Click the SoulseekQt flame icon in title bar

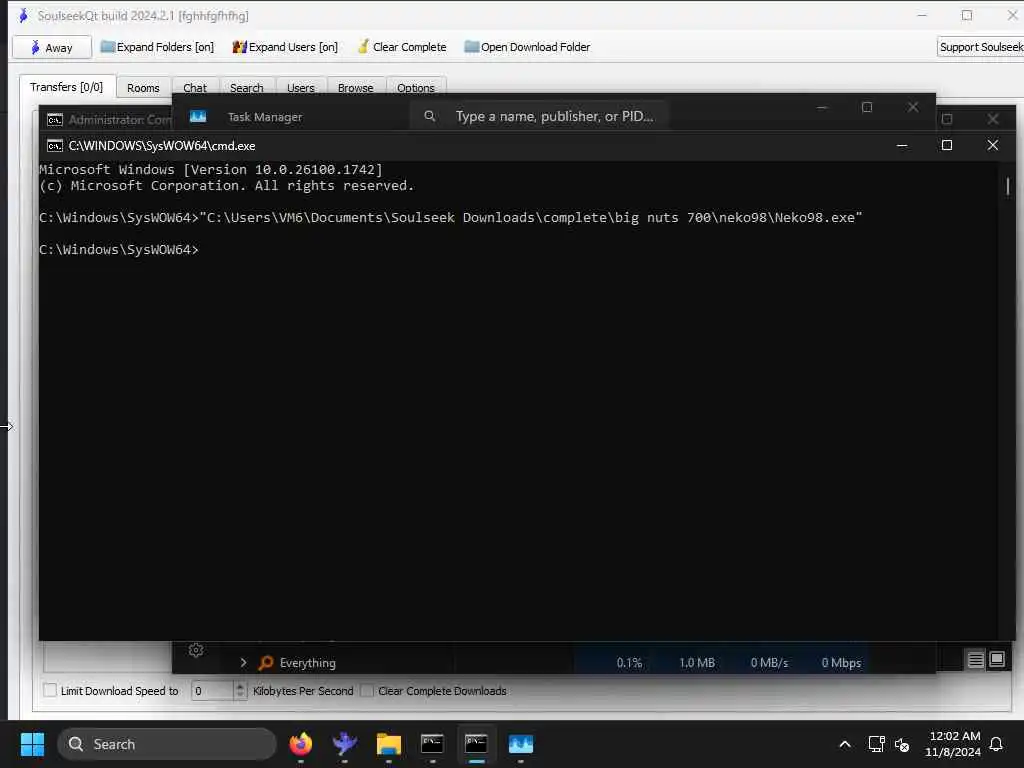pyautogui.click(x=24, y=15)
